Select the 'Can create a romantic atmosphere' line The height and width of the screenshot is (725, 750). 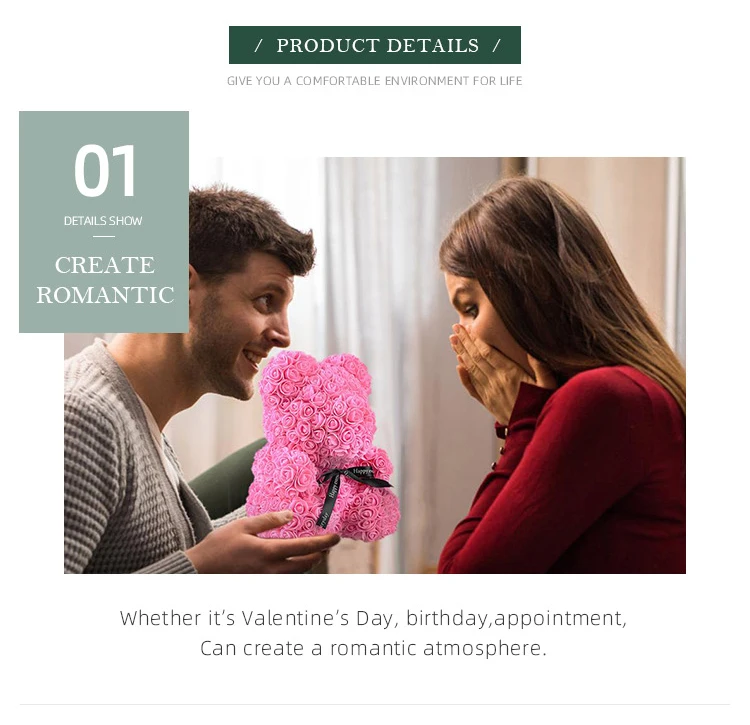373,649
